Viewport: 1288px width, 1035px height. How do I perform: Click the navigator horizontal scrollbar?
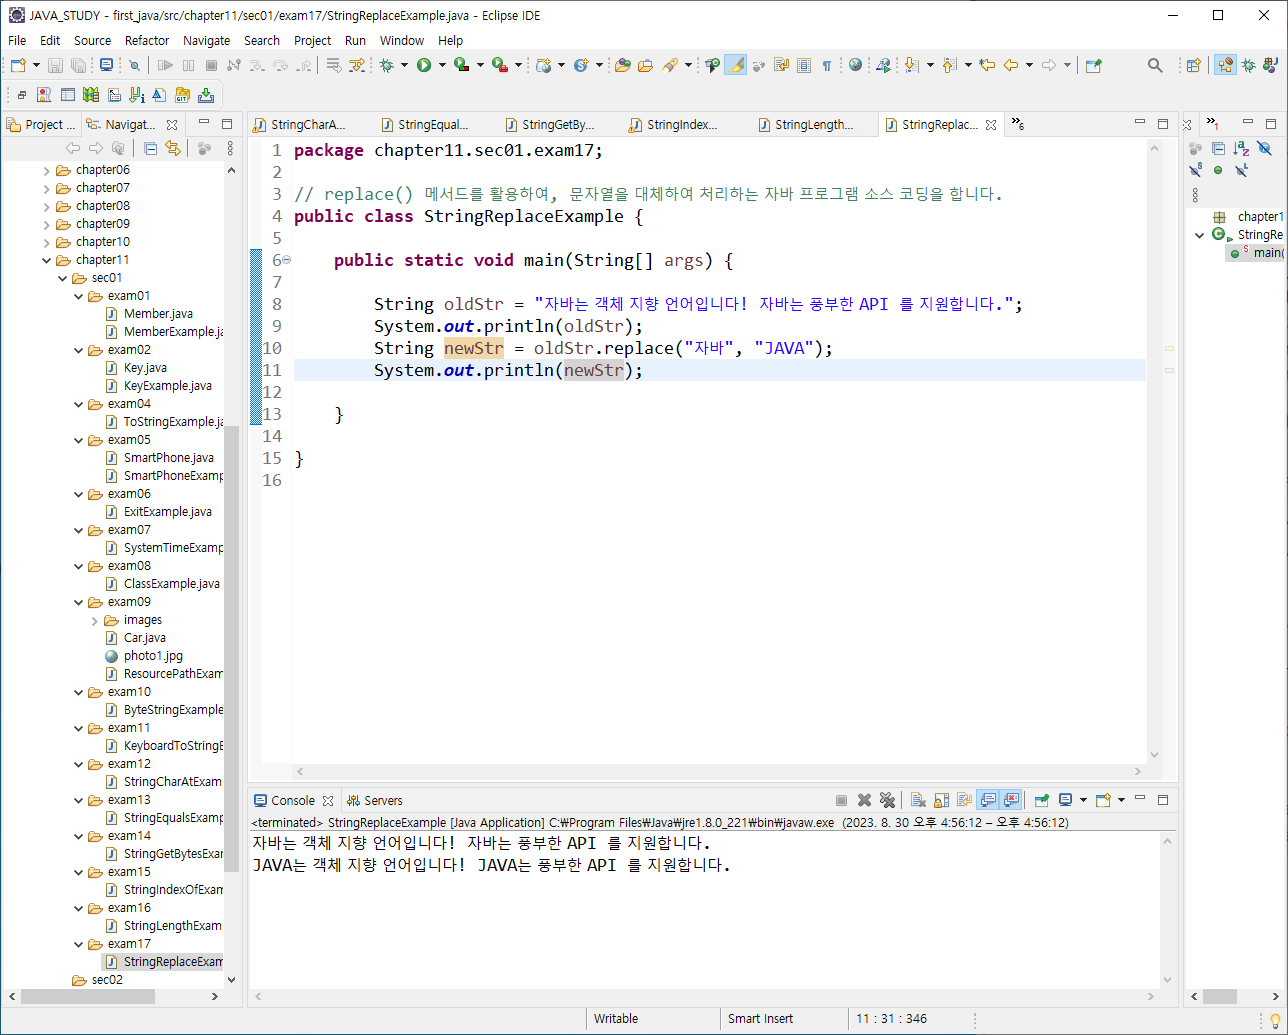pos(88,996)
